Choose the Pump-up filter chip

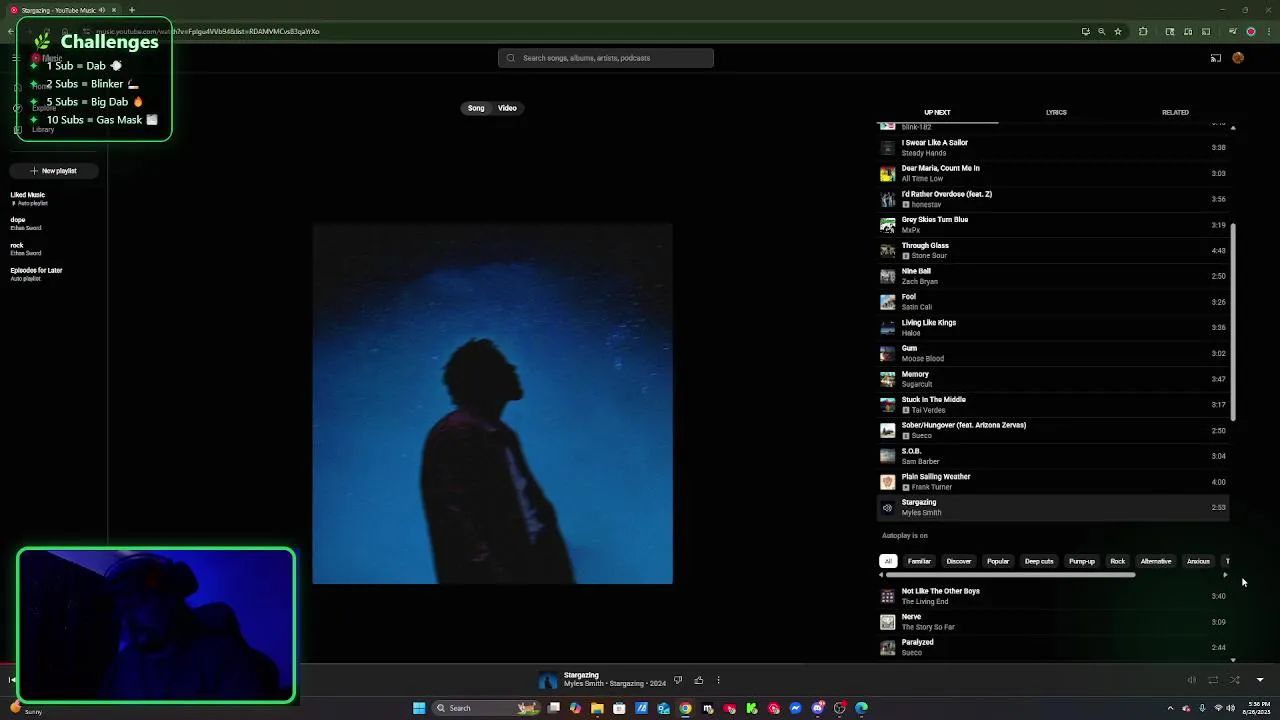tap(1082, 561)
